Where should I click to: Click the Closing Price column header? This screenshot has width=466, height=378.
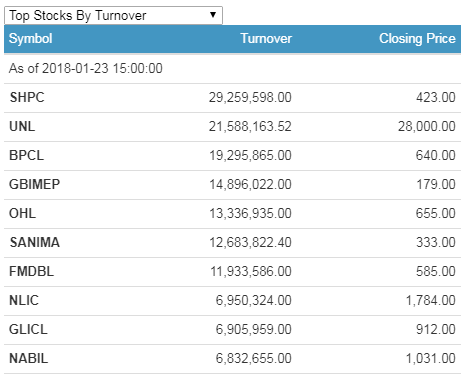[x=417, y=39]
